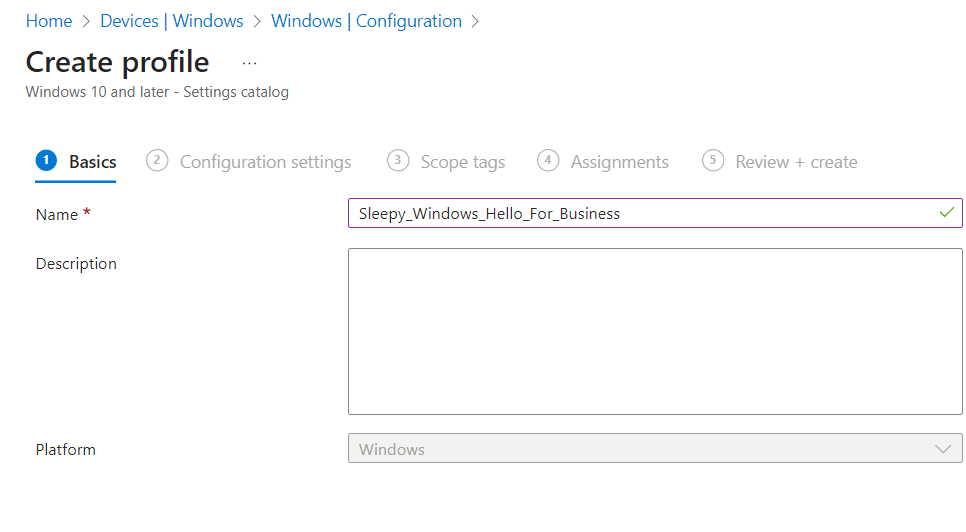Expand the Platform dropdown arrow
The height and width of the screenshot is (532, 966).
click(x=943, y=449)
